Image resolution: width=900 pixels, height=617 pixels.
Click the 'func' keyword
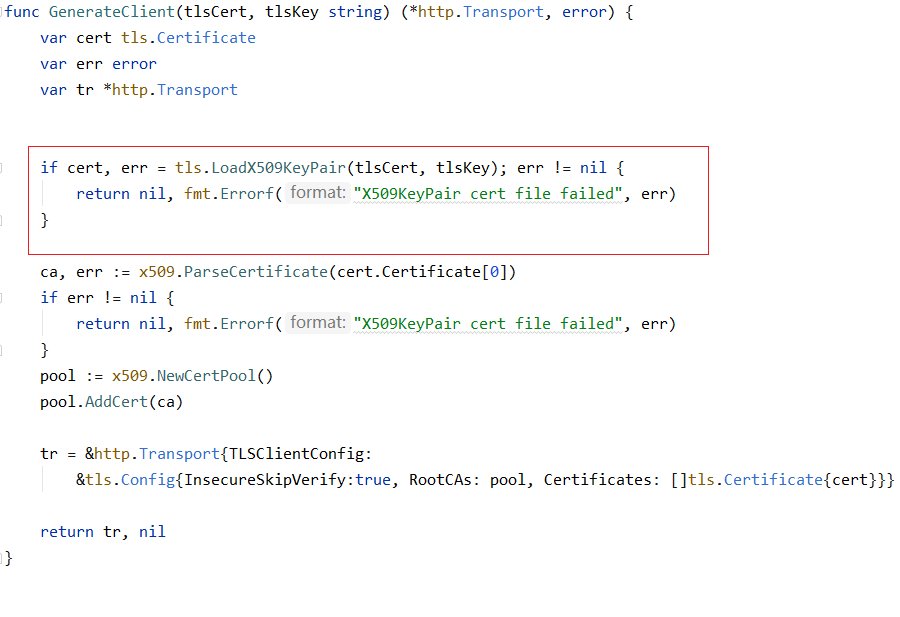[x=22, y=12]
